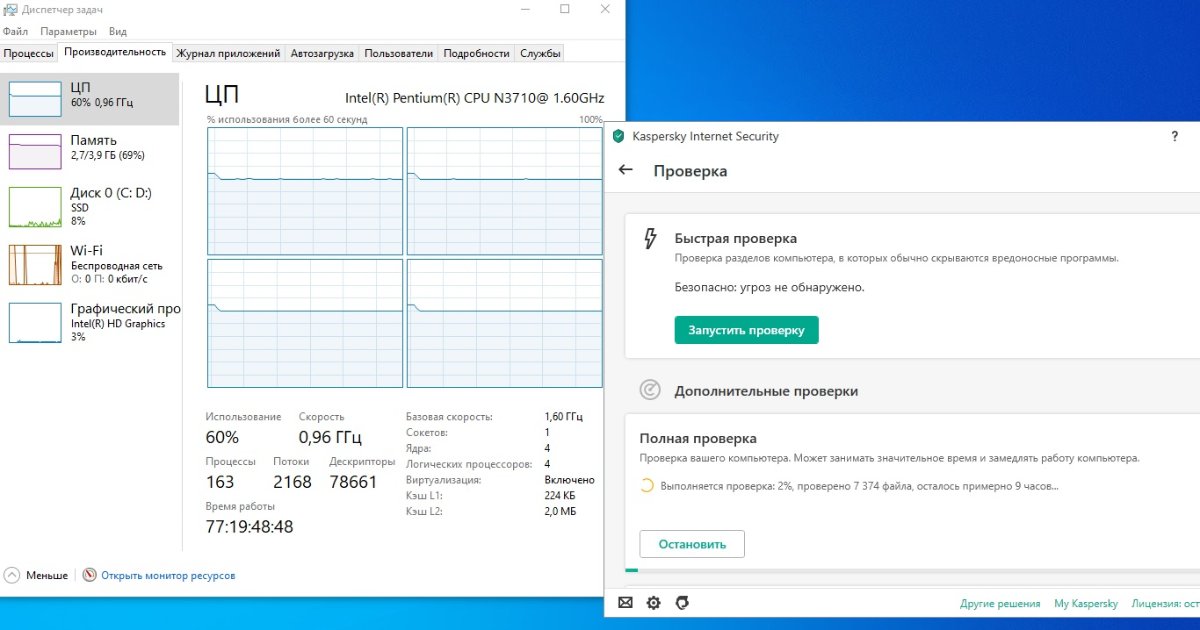The height and width of the screenshot is (630, 1200).
Task: Click the lower-right CPU core graph
Action: (x=505, y=323)
